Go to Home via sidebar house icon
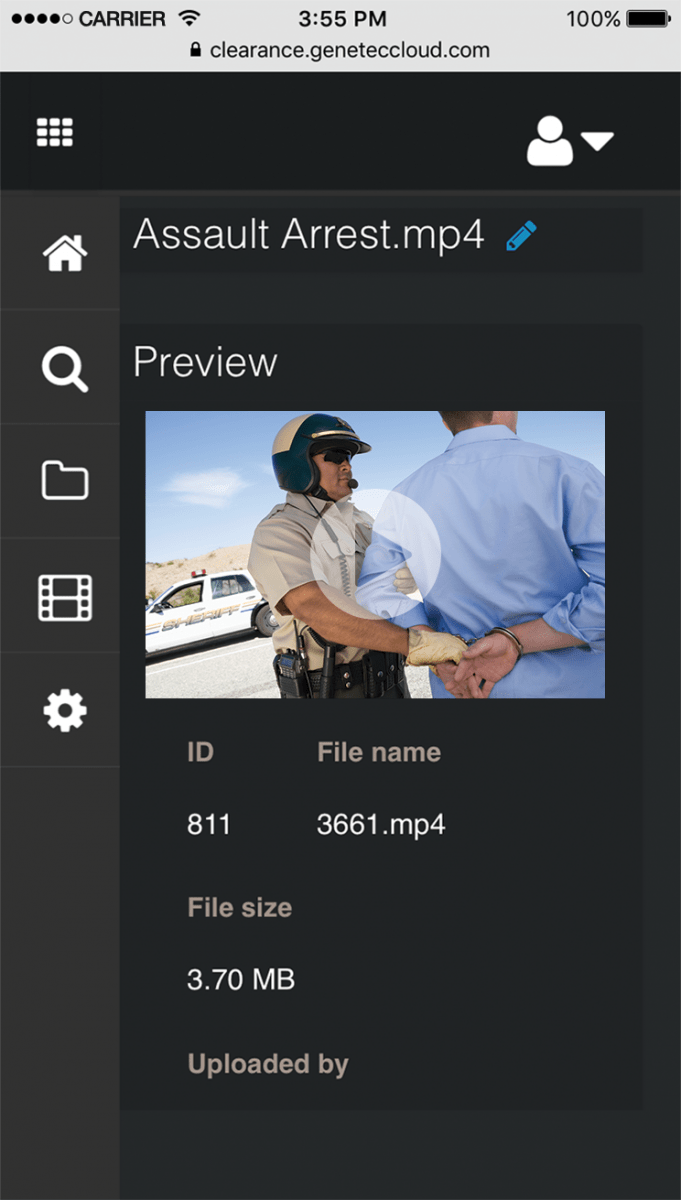681x1200 pixels. (x=65, y=252)
